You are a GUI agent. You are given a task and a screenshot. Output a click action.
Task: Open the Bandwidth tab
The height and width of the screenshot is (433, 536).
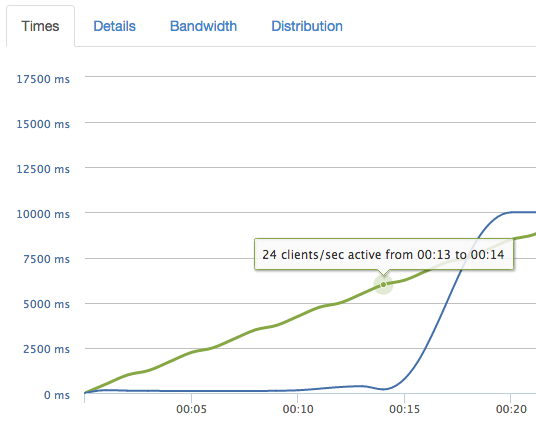tap(203, 26)
